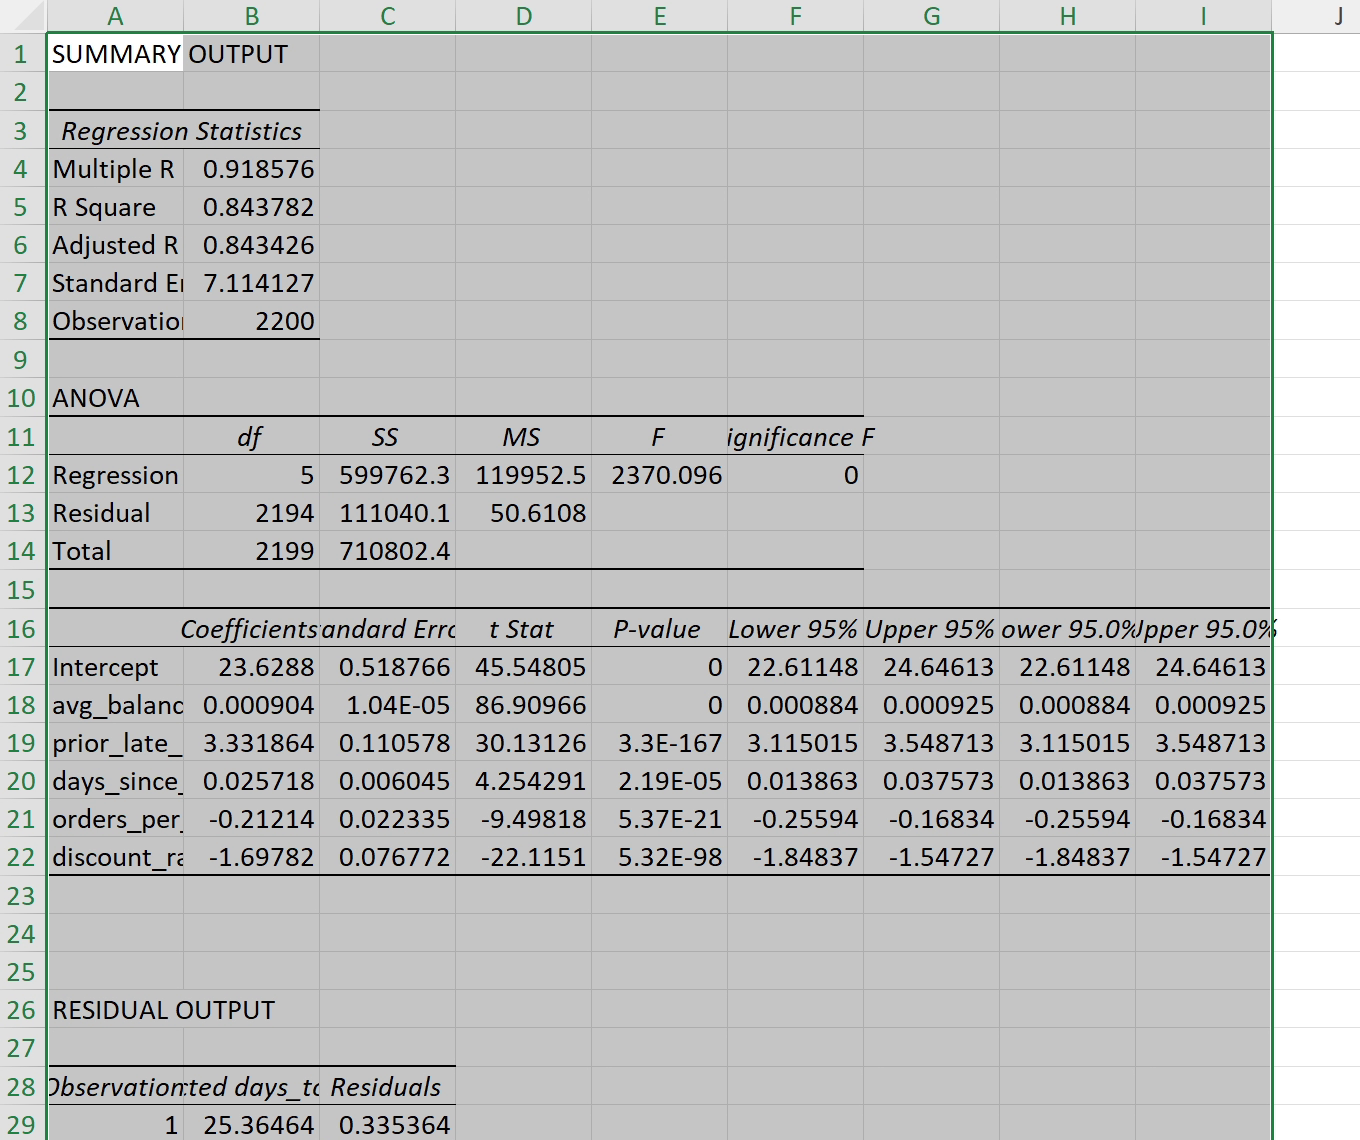Click the MS column heading
This screenshot has height=1140, width=1360.
(x=523, y=437)
